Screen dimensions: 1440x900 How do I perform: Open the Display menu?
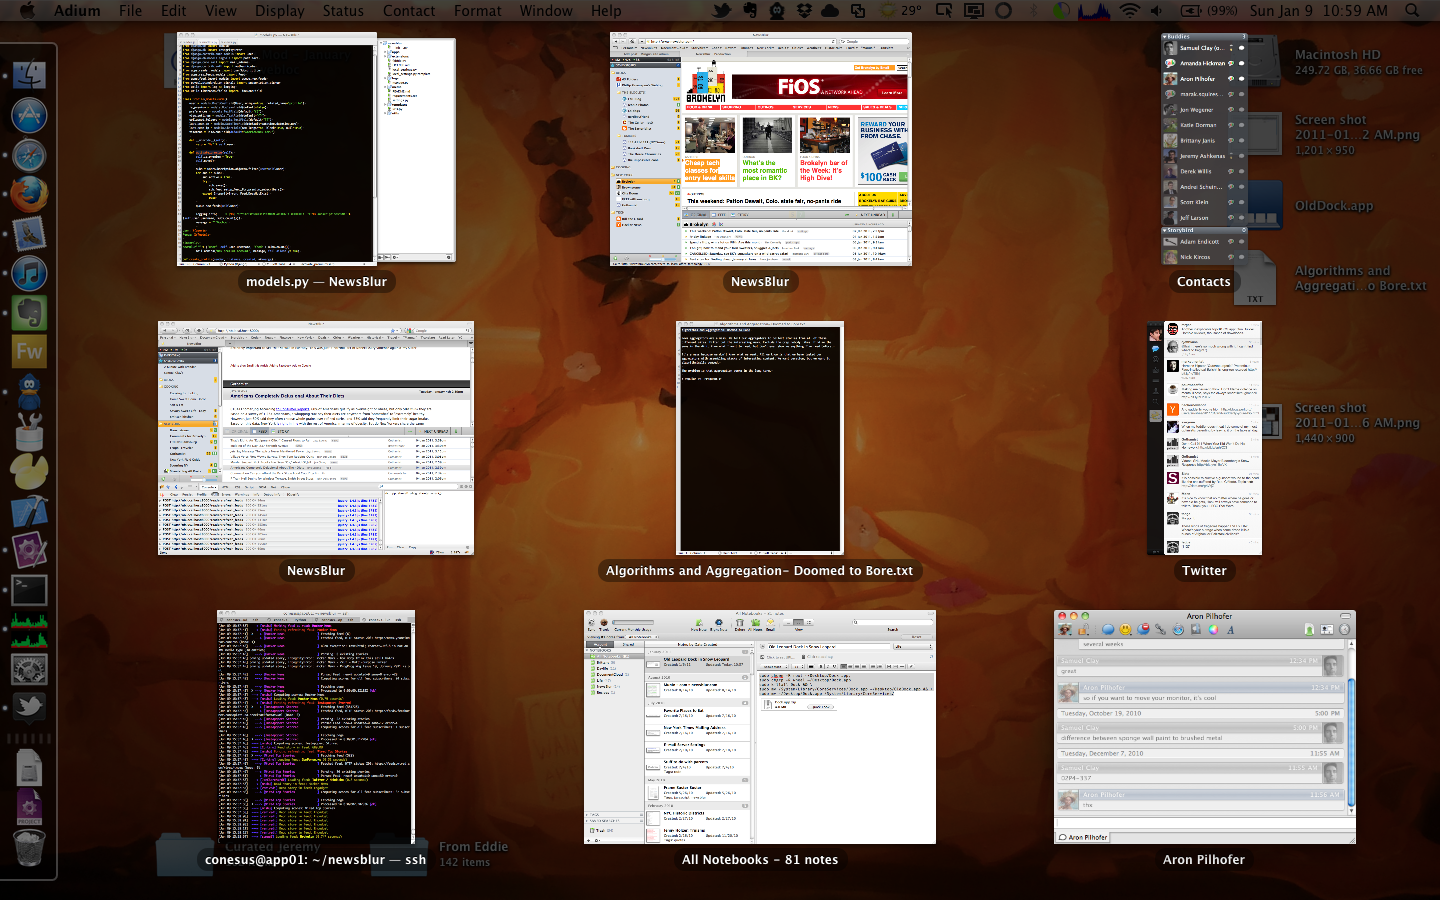pos(280,10)
